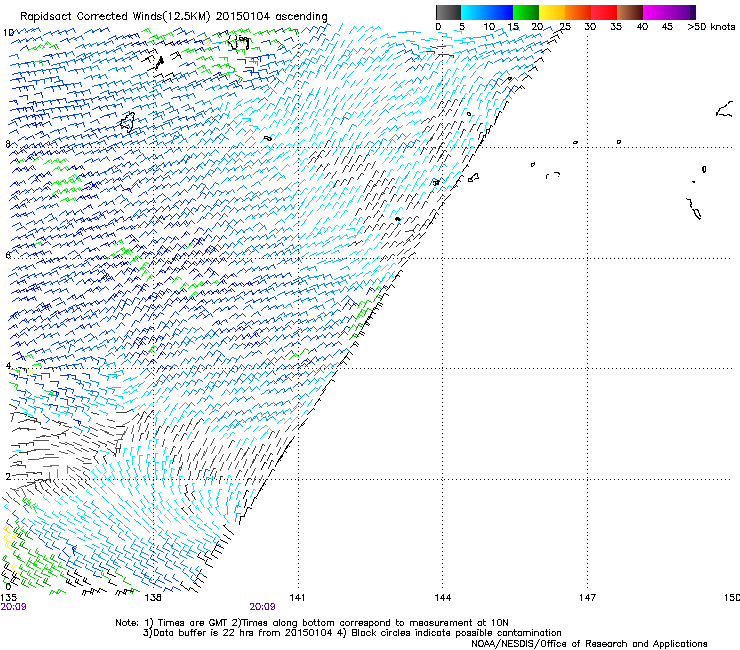
Task: Click the red 30-35 knots color segment
Action: click(604, 12)
